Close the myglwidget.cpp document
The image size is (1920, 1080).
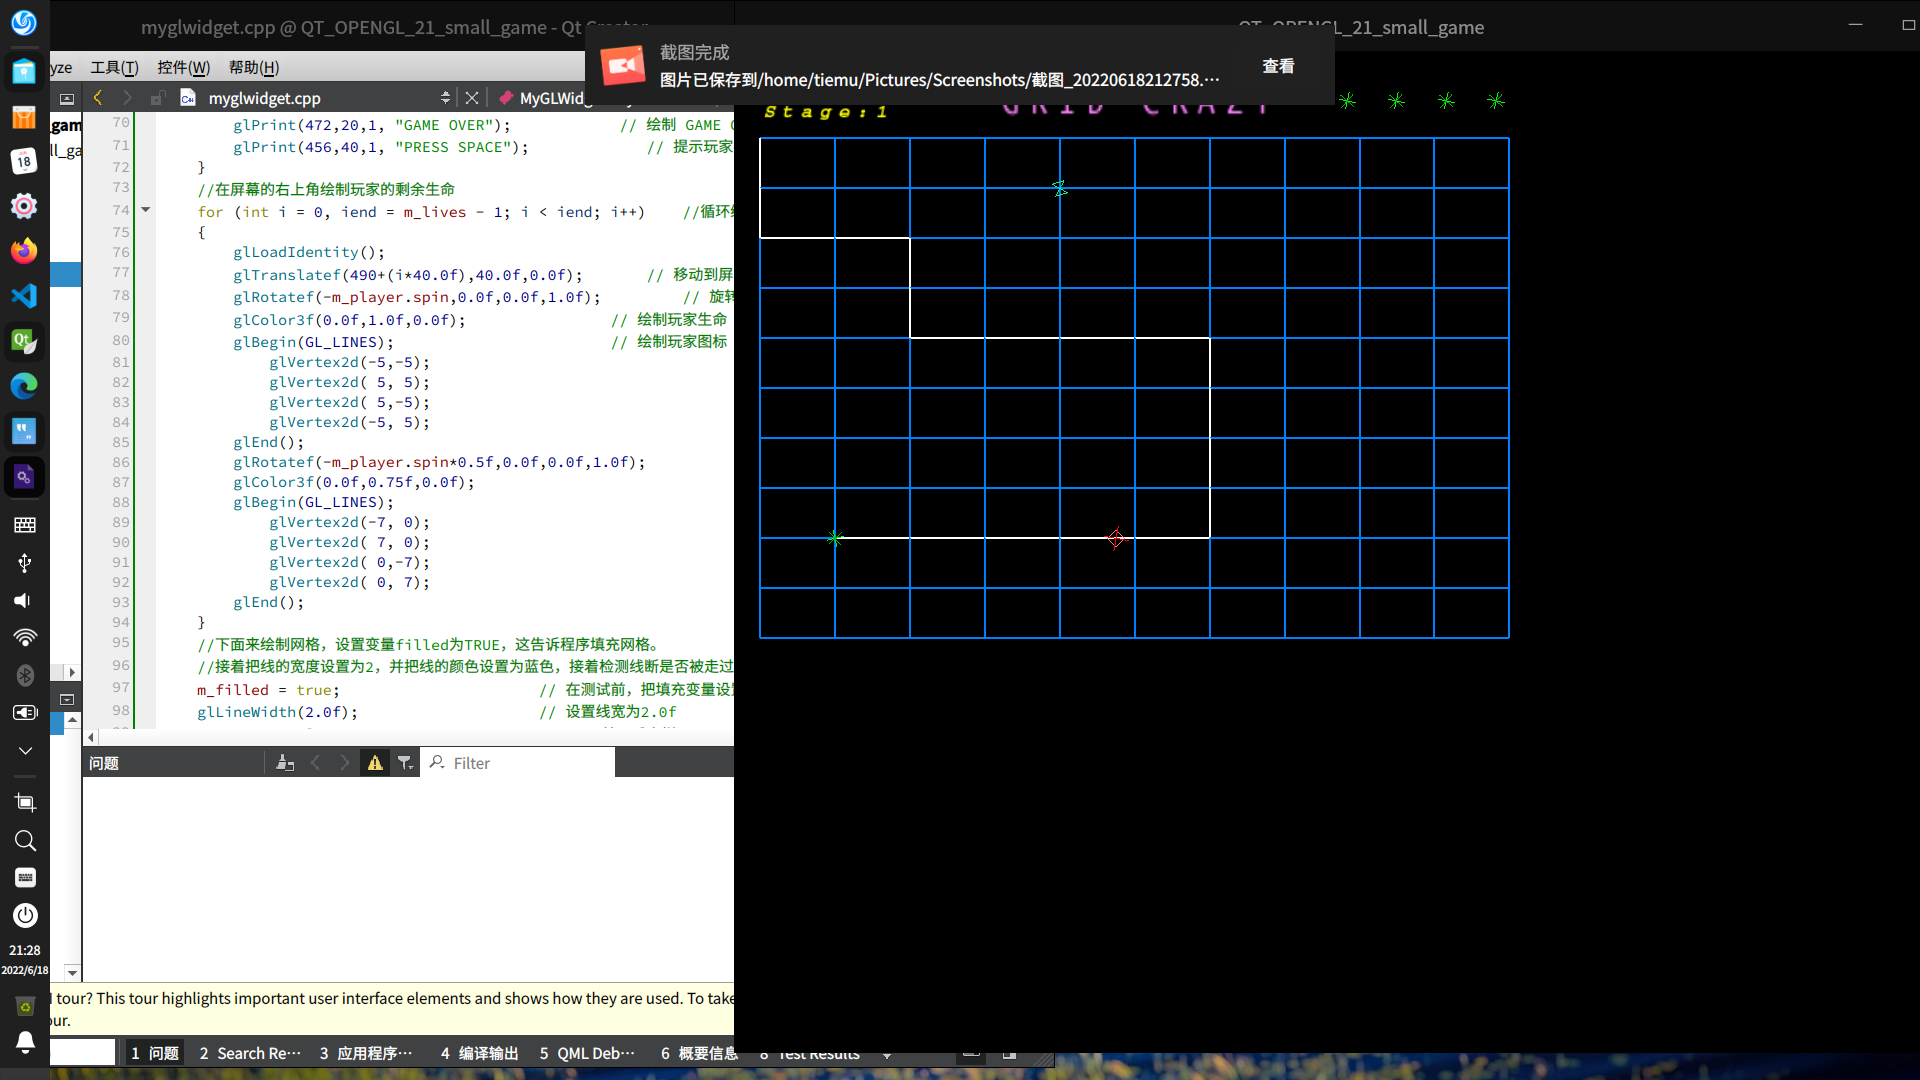point(472,97)
